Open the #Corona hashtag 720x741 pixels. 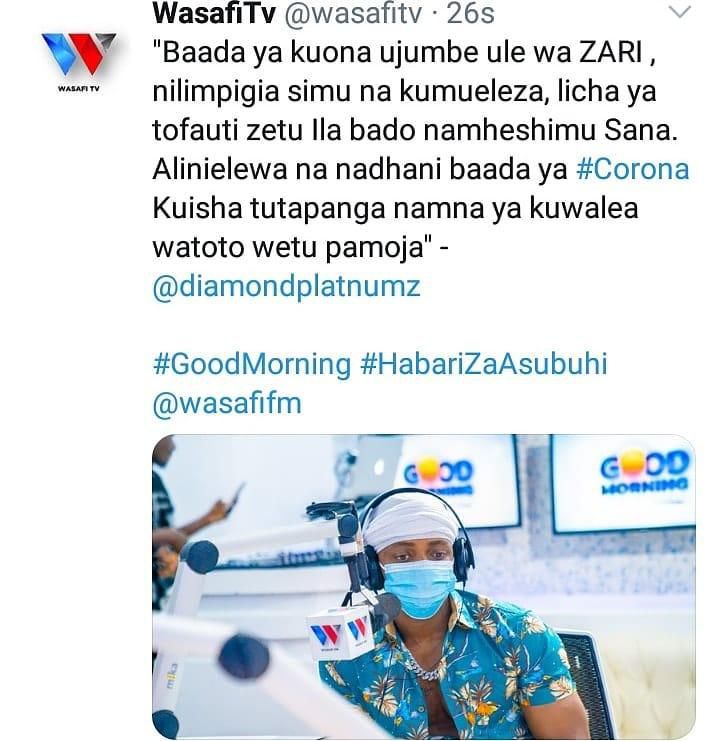(633, 169)
